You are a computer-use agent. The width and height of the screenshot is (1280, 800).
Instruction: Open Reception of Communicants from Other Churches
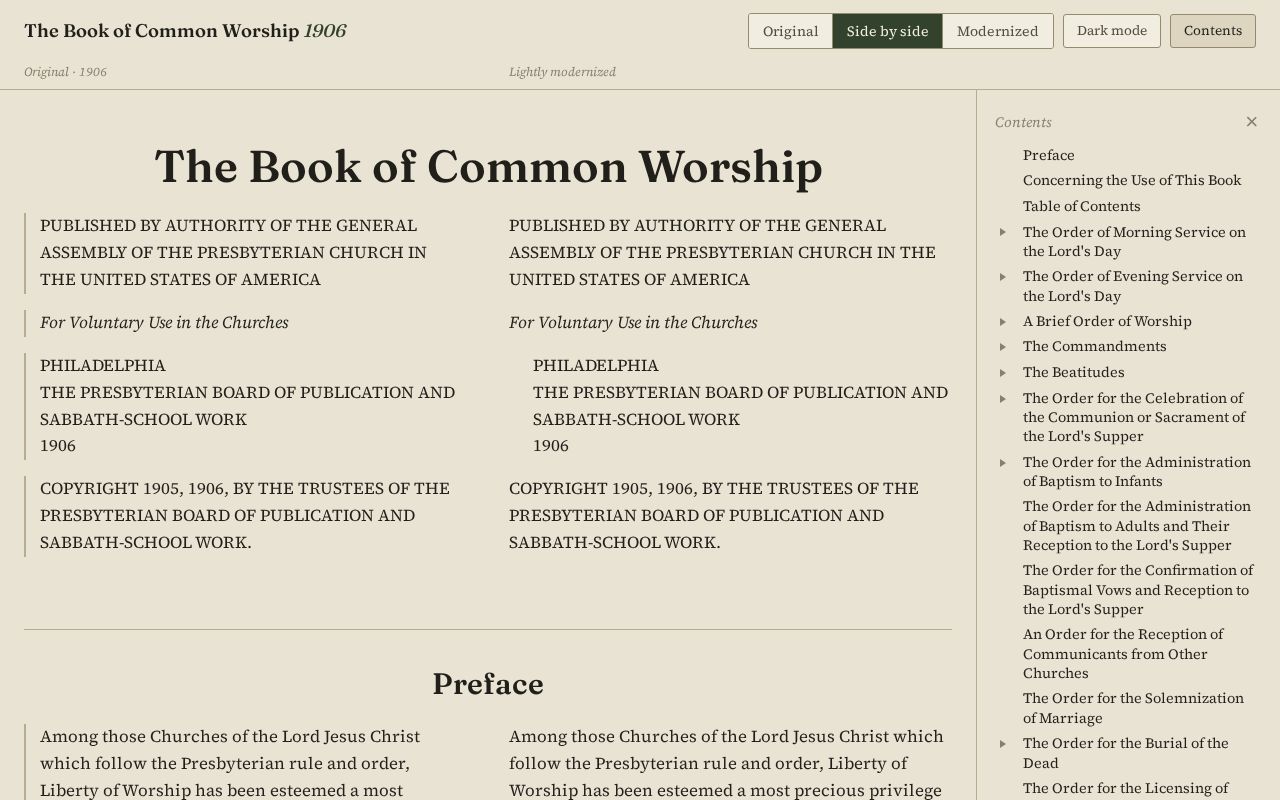(1123, 653)
